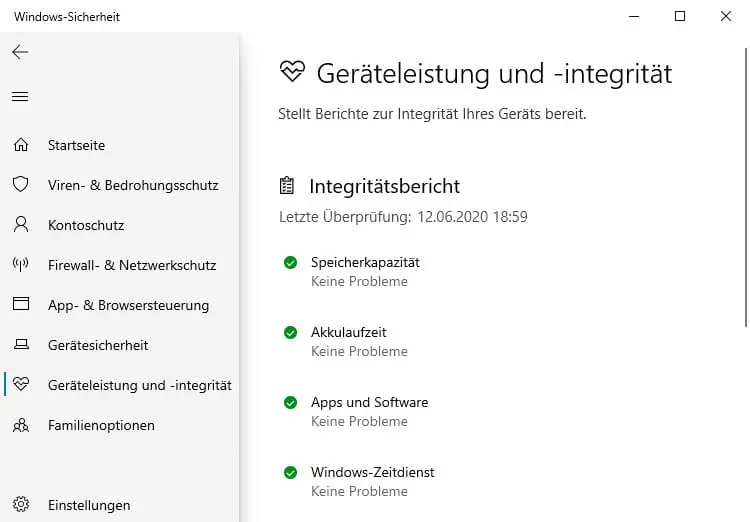Viewport: 750px width, 522px height.
Task: Click the Familienoptionen people icon
Action: coord(20,425)
